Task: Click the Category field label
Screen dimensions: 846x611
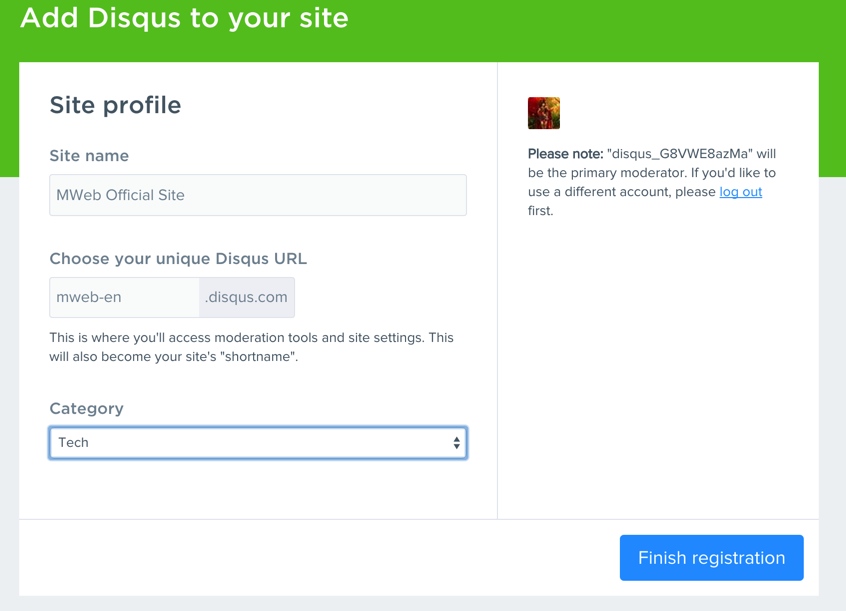Action: [86, 408]
